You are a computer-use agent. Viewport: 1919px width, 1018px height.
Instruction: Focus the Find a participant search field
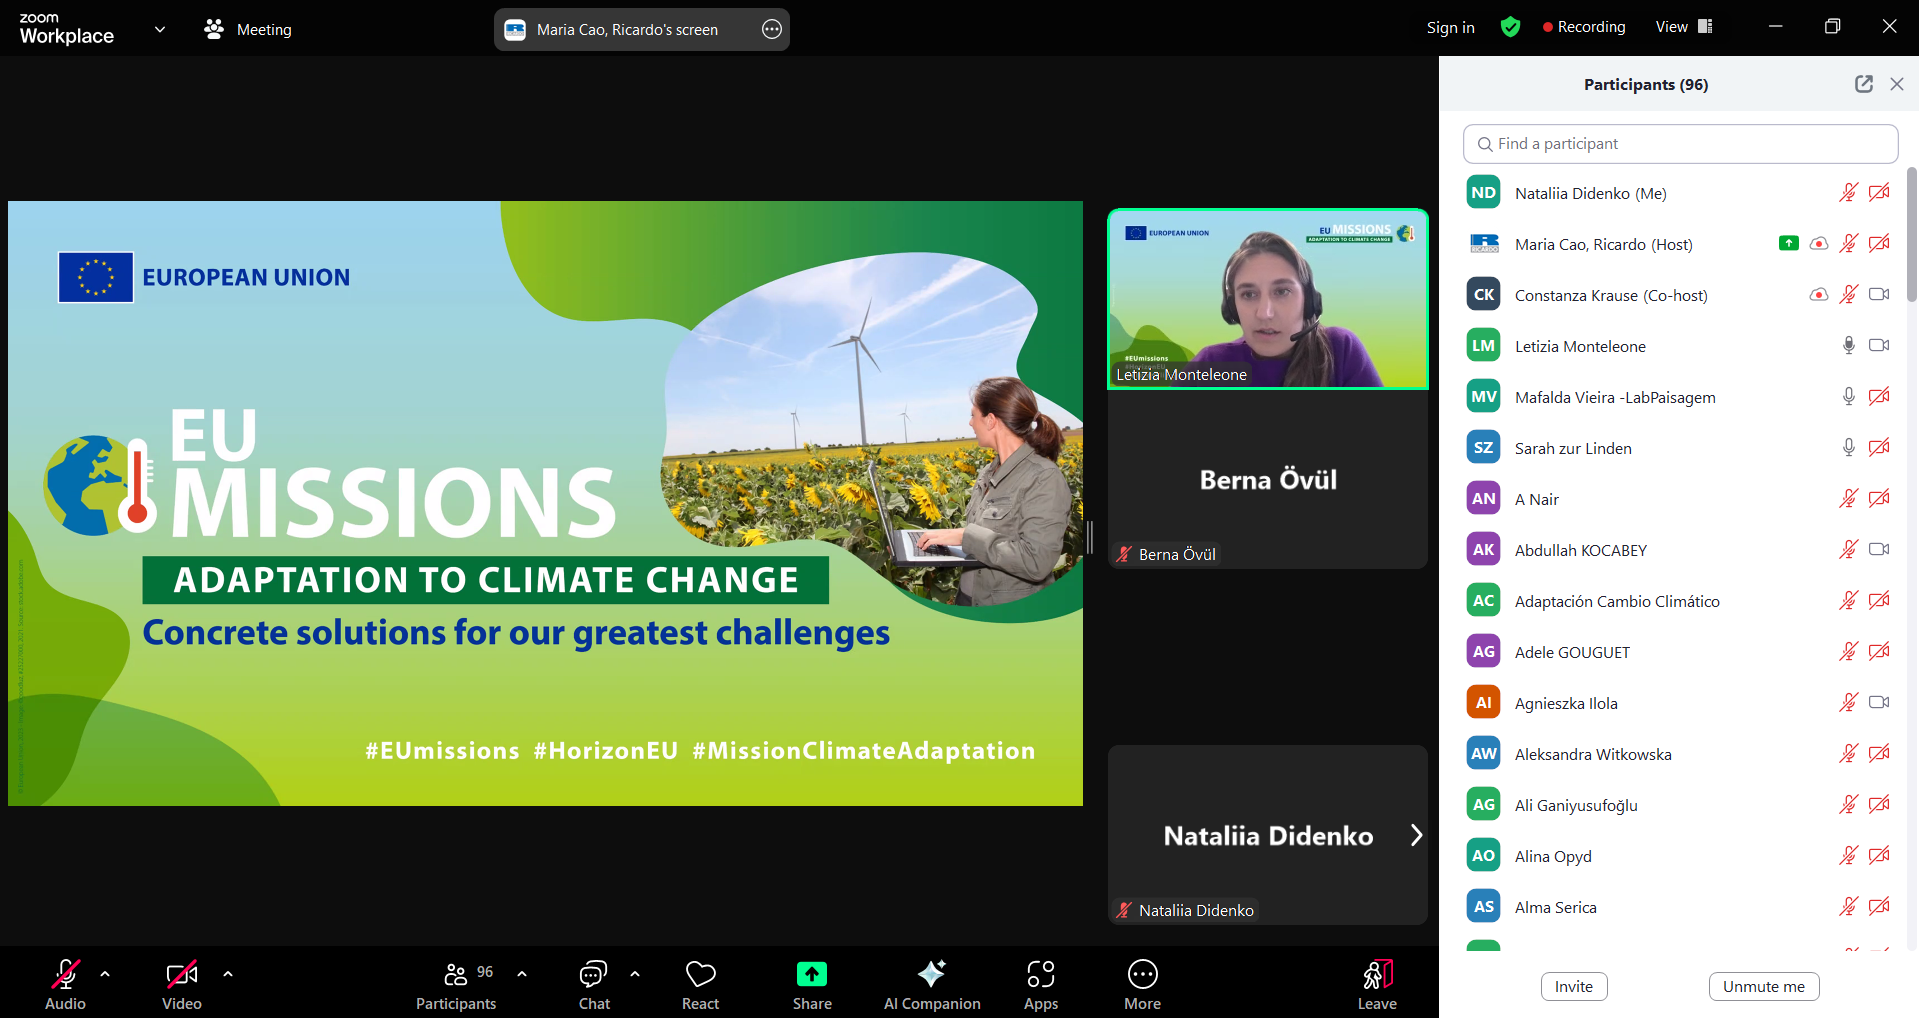coord(1680,144)
